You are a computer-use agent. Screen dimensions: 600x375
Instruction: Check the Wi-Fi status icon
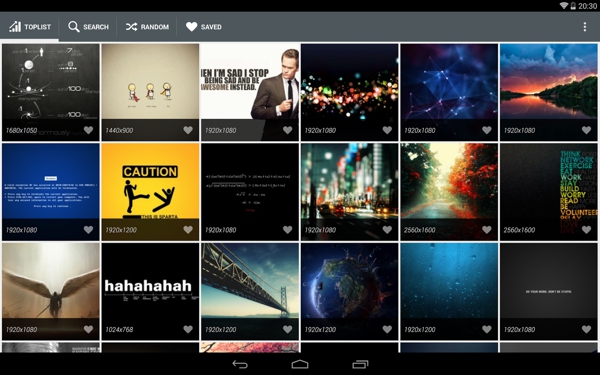click(564, 5)
